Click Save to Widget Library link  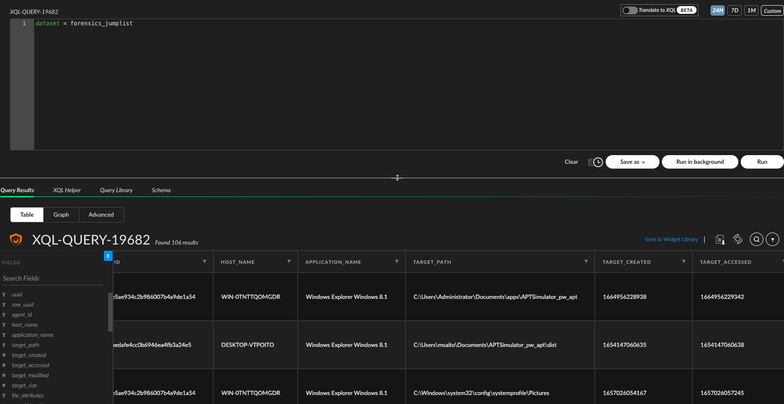coord(671,240)
